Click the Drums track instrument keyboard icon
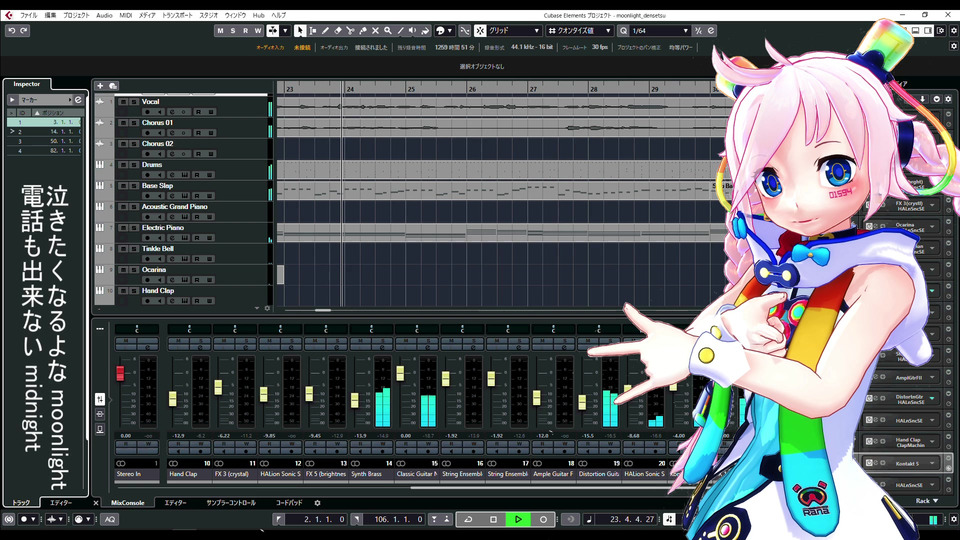960x540 pixels. click(x=100, y=165)
